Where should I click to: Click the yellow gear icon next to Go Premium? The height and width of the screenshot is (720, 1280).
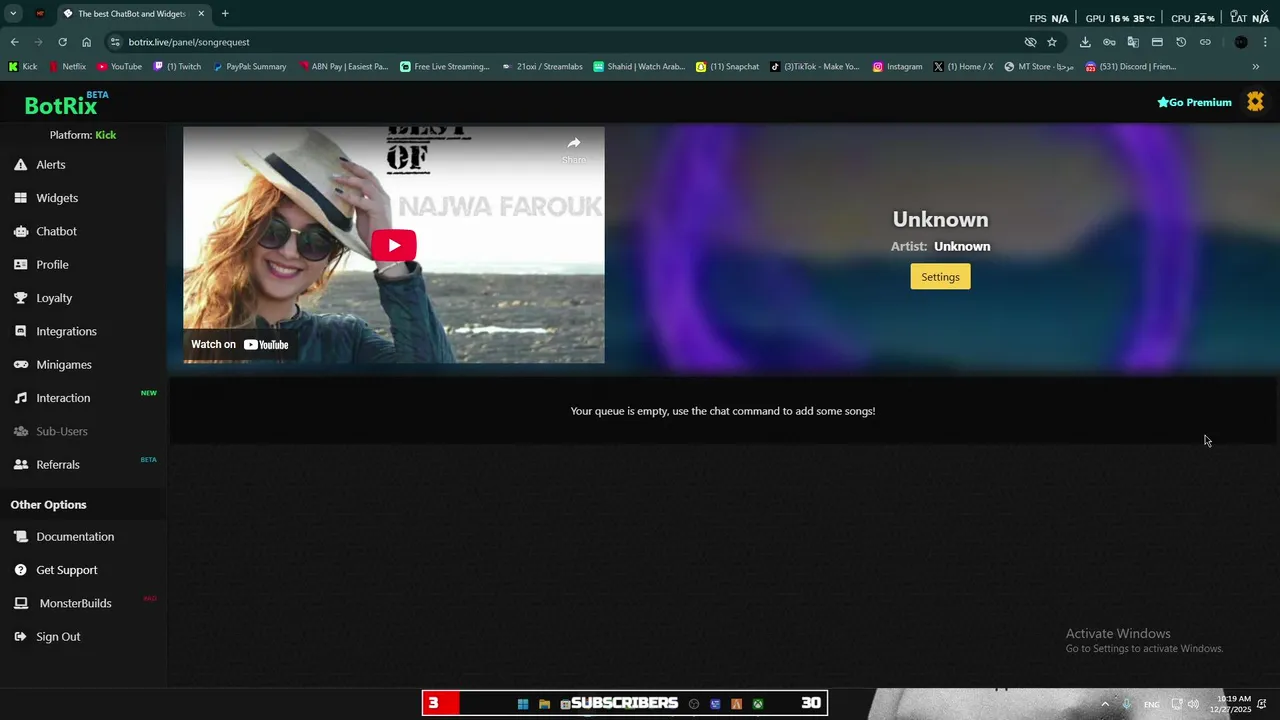pyautogui.click(x=1255, y=102)
